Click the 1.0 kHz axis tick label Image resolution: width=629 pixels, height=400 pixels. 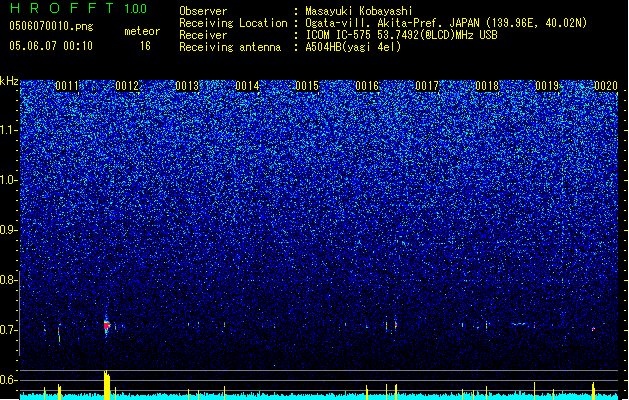pos(9,180)
